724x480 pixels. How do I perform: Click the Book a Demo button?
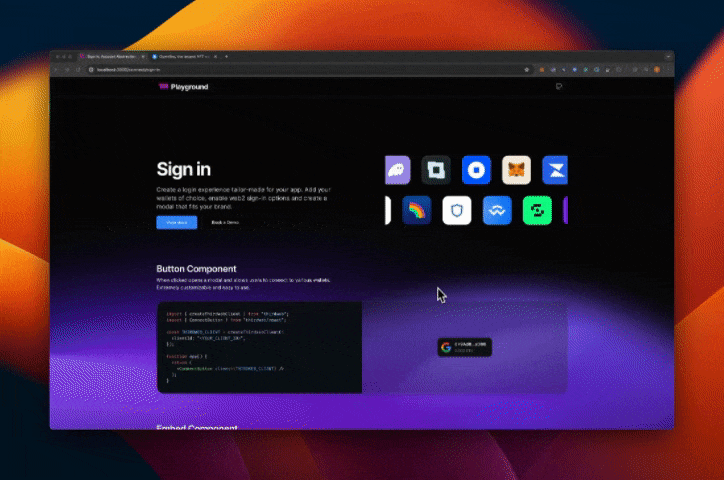tap(225, 222)
